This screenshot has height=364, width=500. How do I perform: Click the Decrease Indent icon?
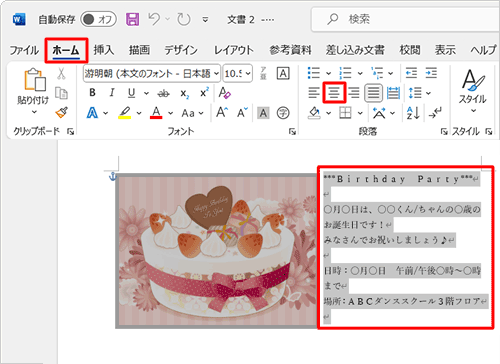click(x=411, y=73)
